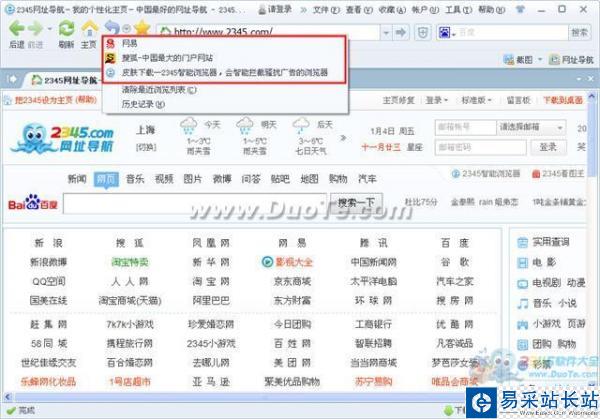
Task: Show more weather with » arrow
Action: [343, 138]
